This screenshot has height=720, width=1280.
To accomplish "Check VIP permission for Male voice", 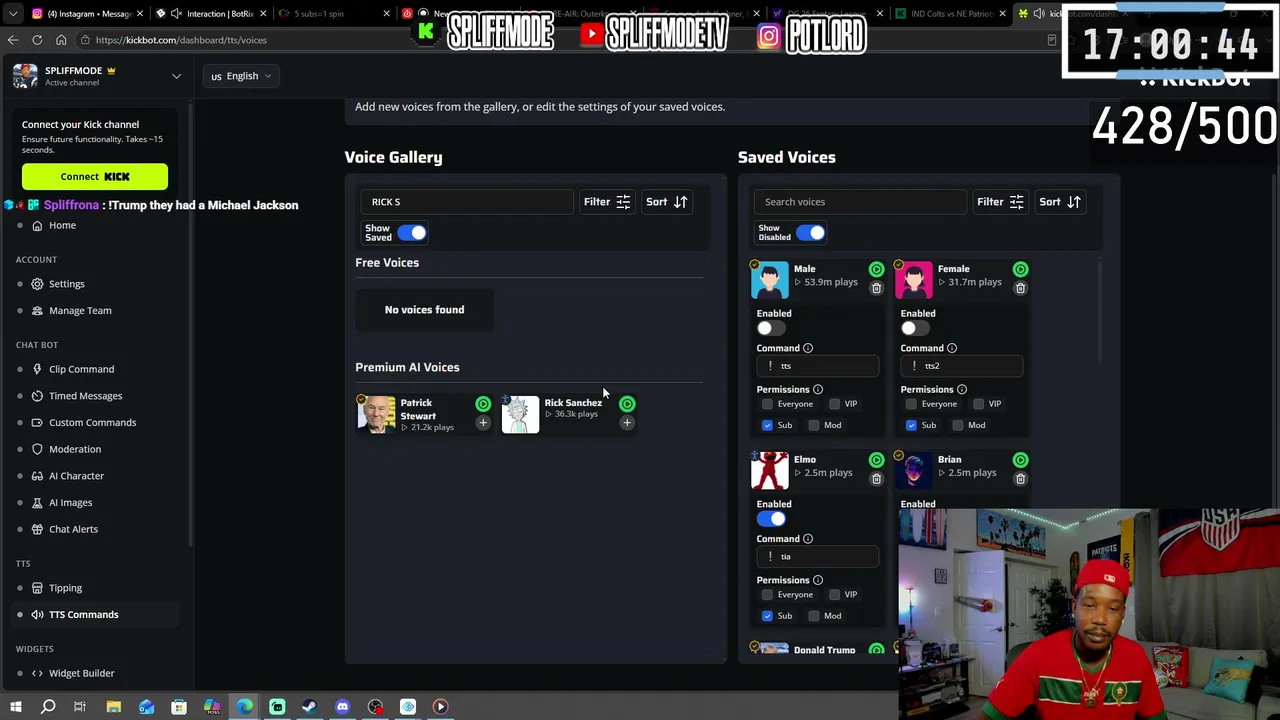I will 834,404.
